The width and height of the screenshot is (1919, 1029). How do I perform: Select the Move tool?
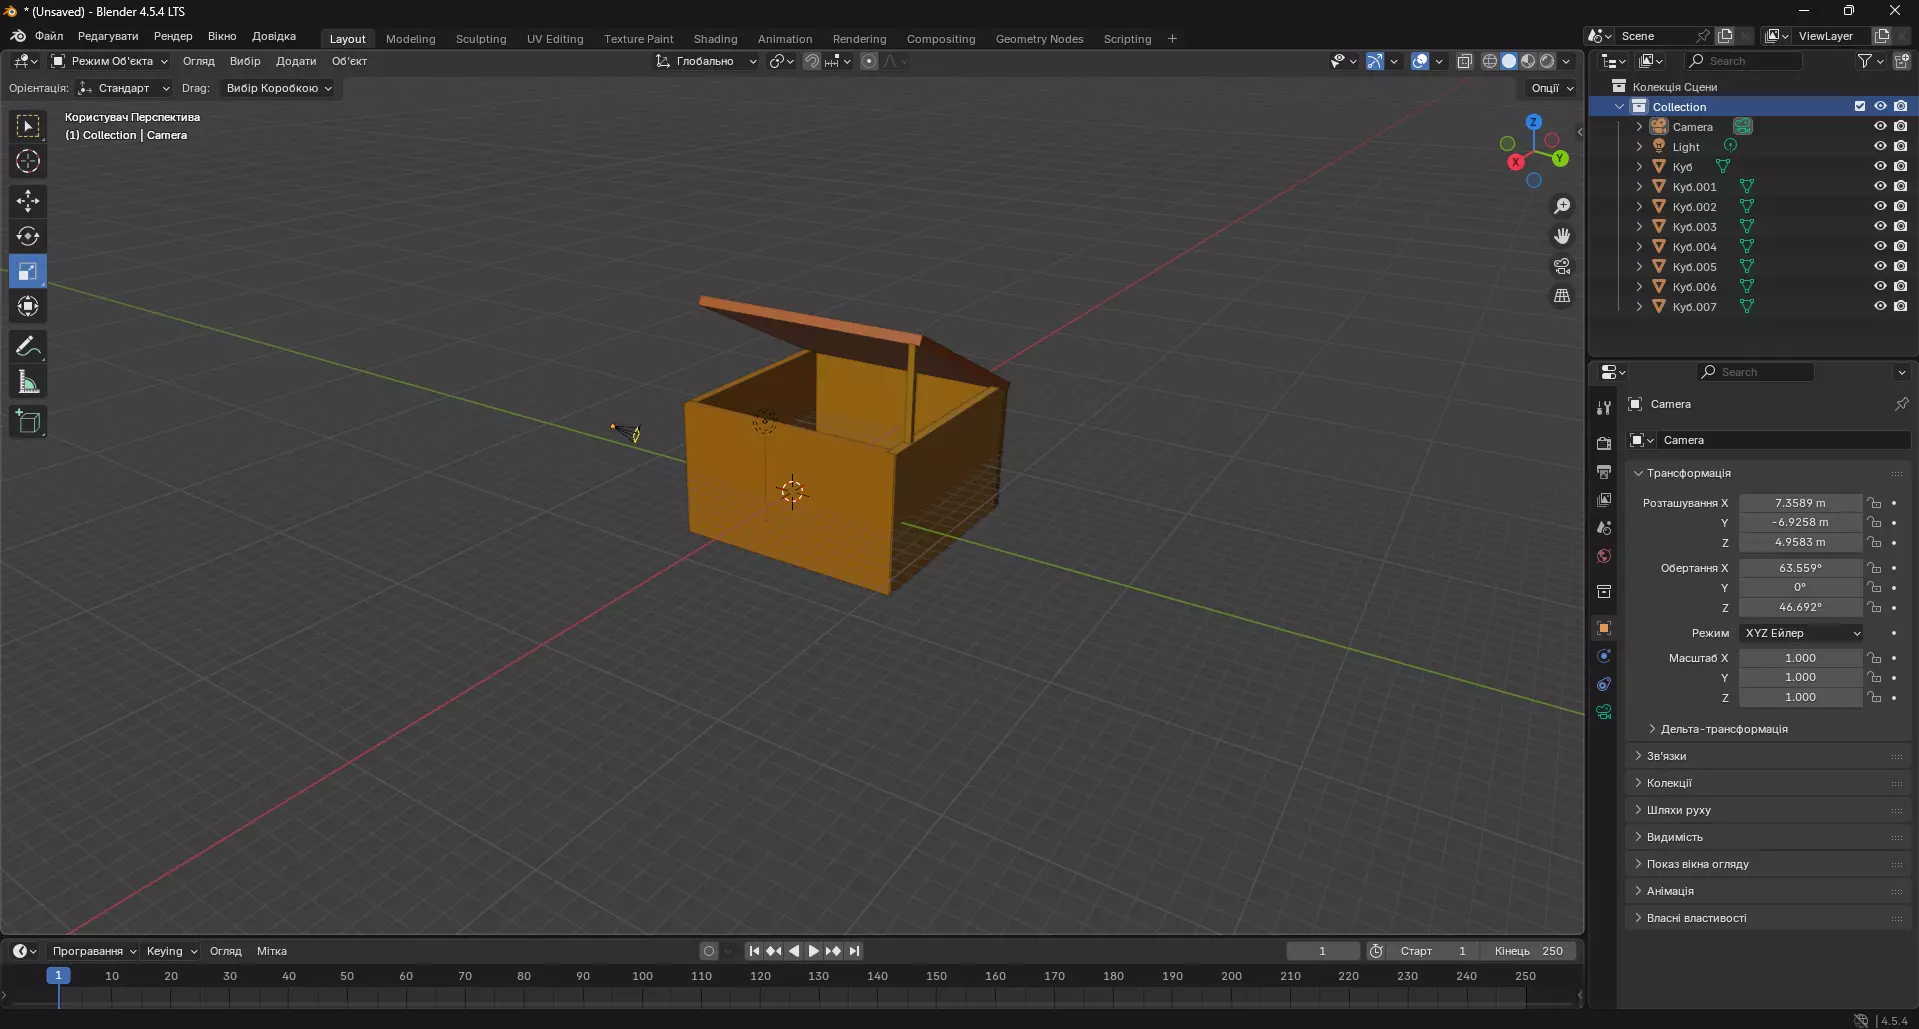tap(28, 201)
